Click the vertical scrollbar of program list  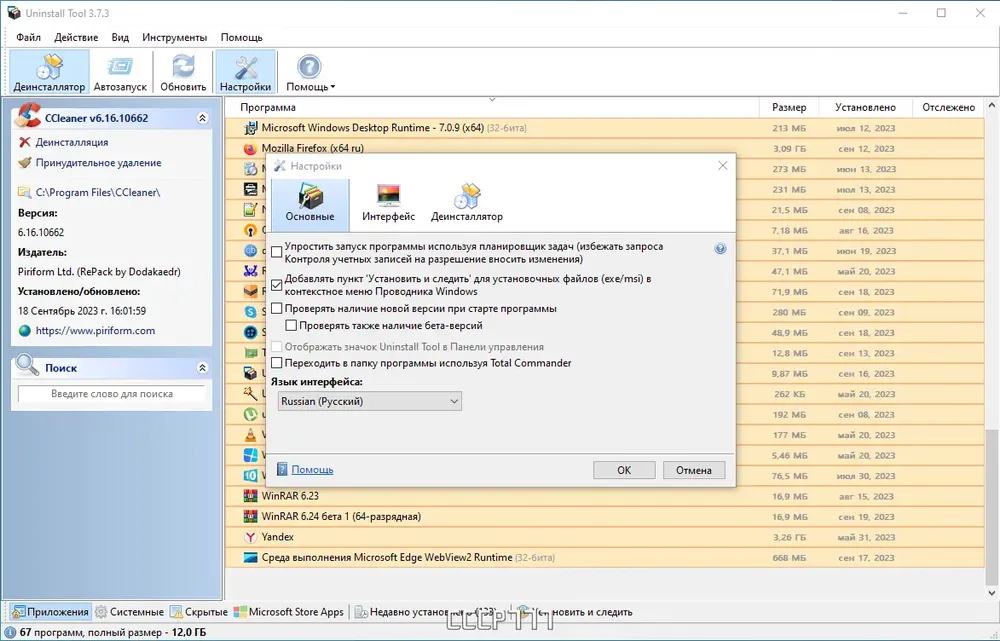(992, 350)
